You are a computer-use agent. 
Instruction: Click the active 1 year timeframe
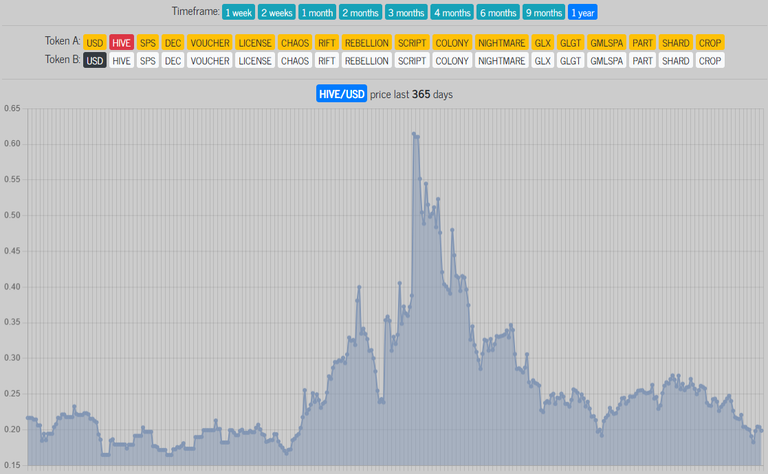pyautogui.click(x=583, y=12)
